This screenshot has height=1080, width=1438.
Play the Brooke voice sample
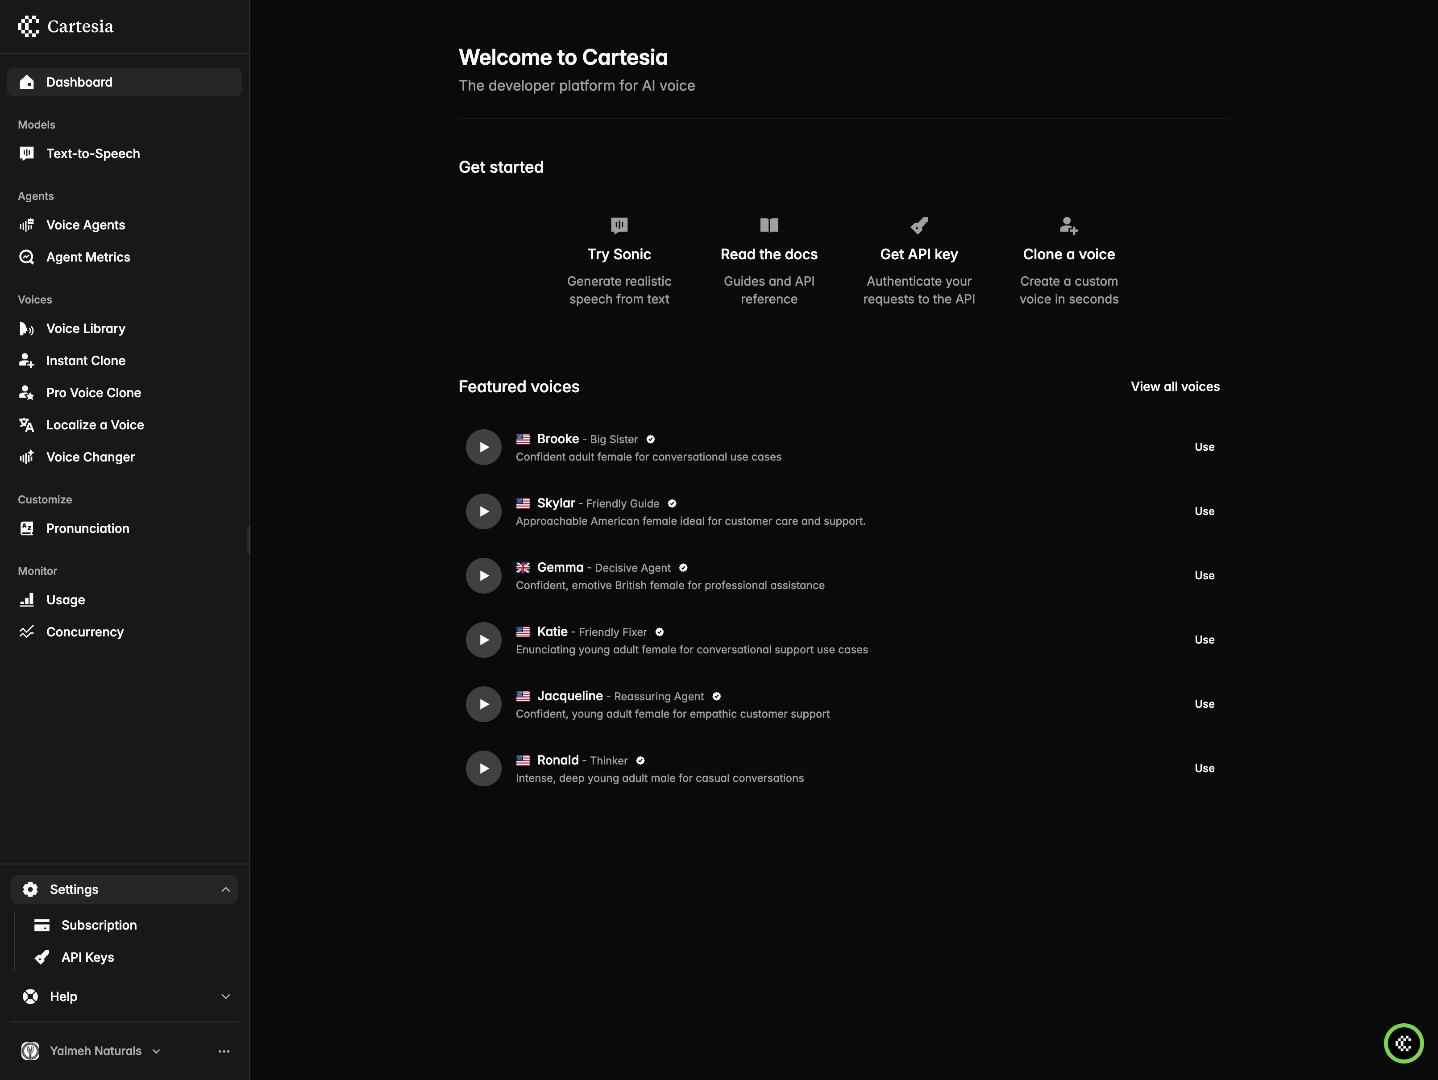point(484,447)
